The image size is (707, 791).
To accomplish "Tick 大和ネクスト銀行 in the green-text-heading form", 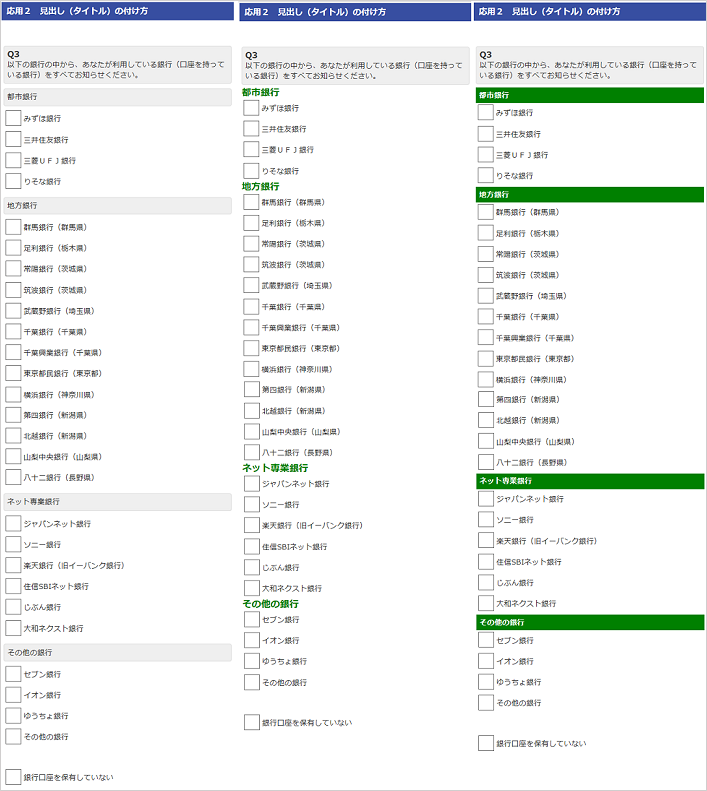I will click(252, 588).
